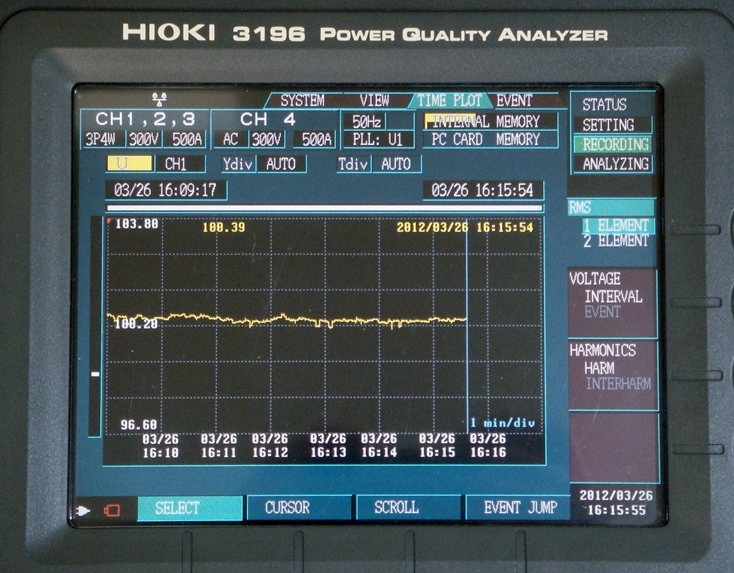Click cursor value 100.39
This screenshot has width=734, height=573.
coord(223,228)
